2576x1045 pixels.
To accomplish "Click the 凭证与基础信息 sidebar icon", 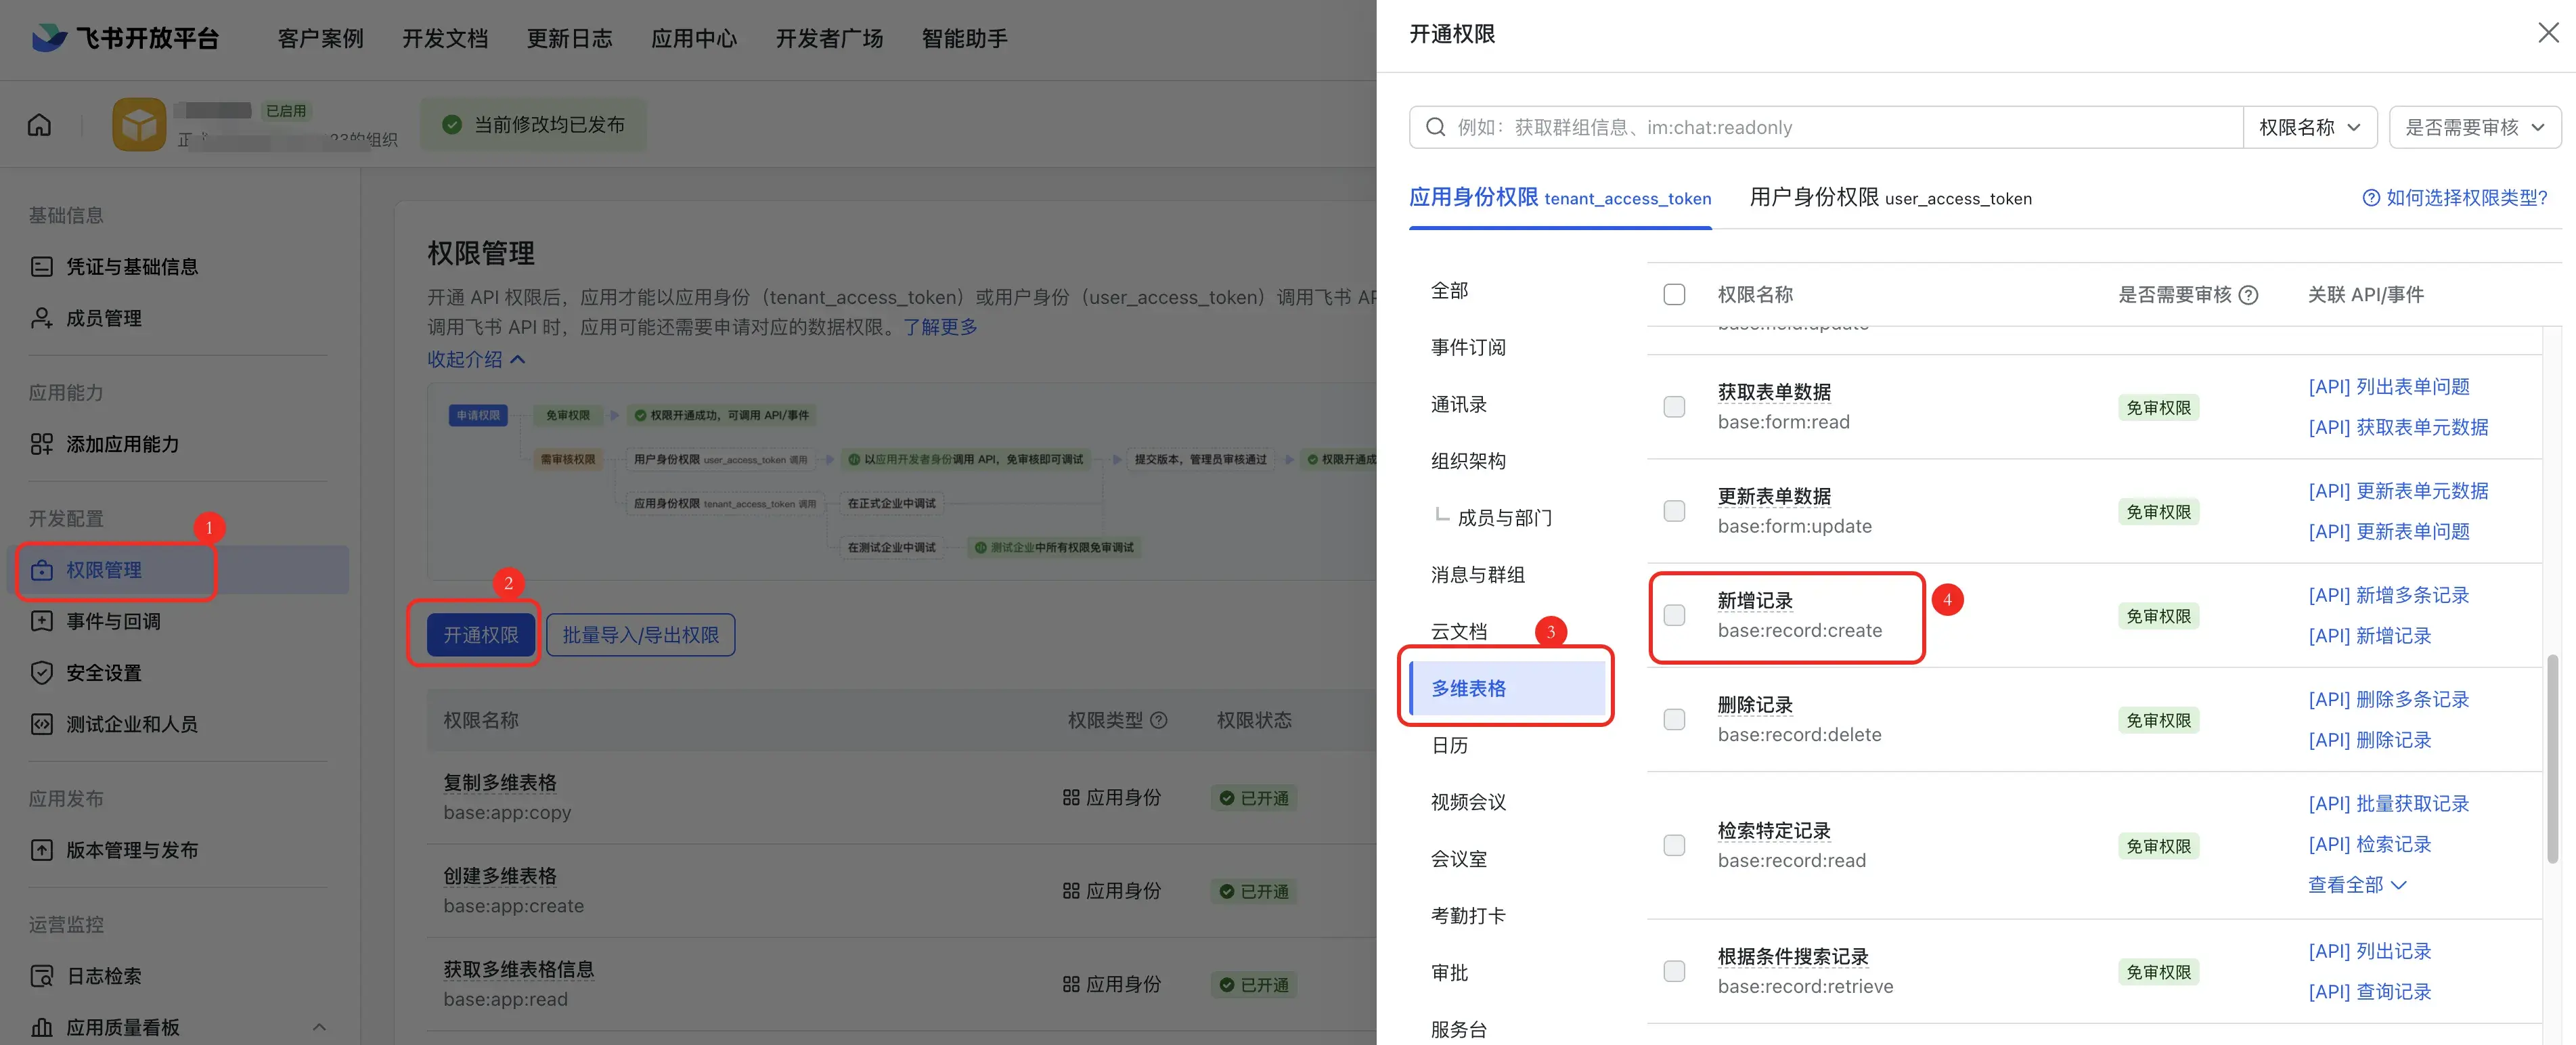I will (41, 267).
